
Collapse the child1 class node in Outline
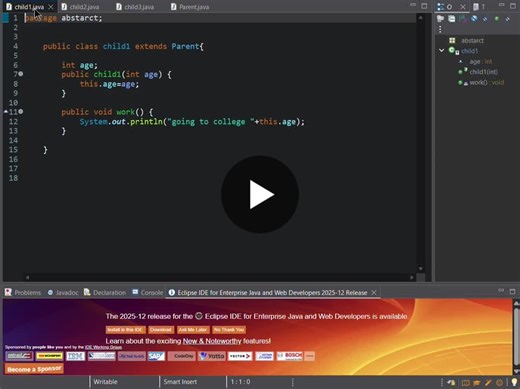(442, 51)
